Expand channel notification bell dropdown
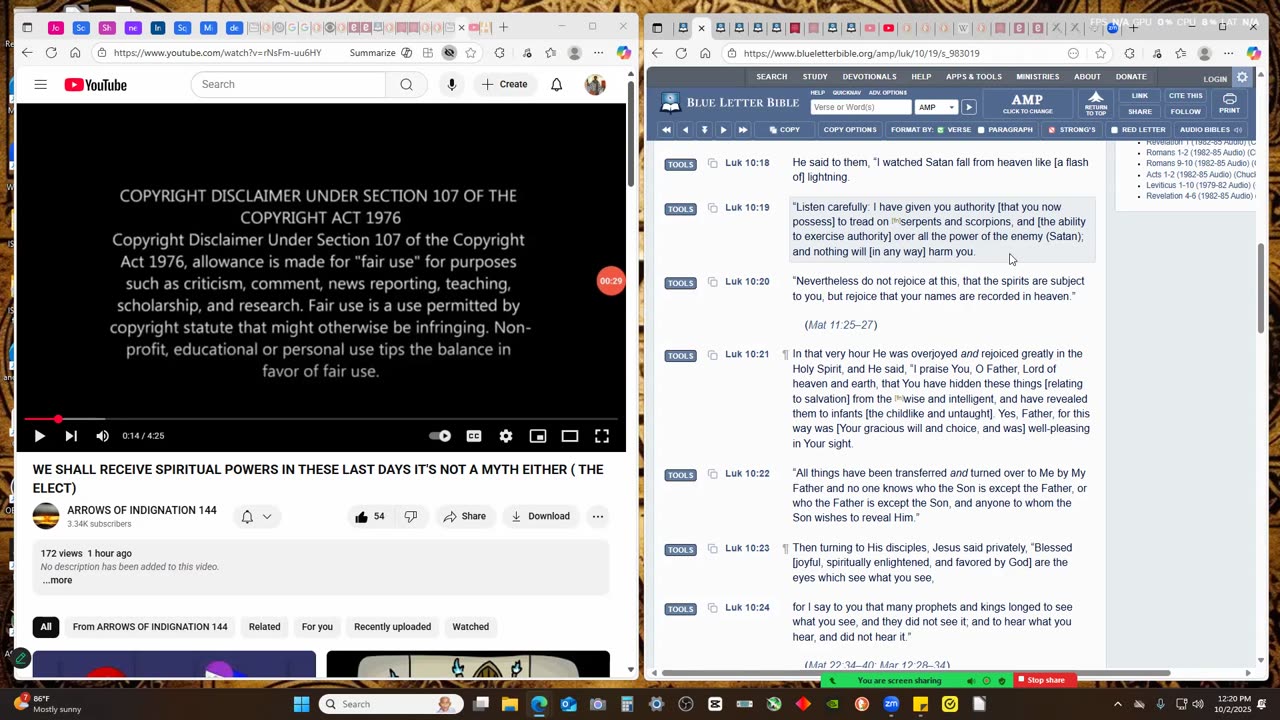Image resolution: width=1280 pixels, height=720 pixels. click(x=256, y=516)
